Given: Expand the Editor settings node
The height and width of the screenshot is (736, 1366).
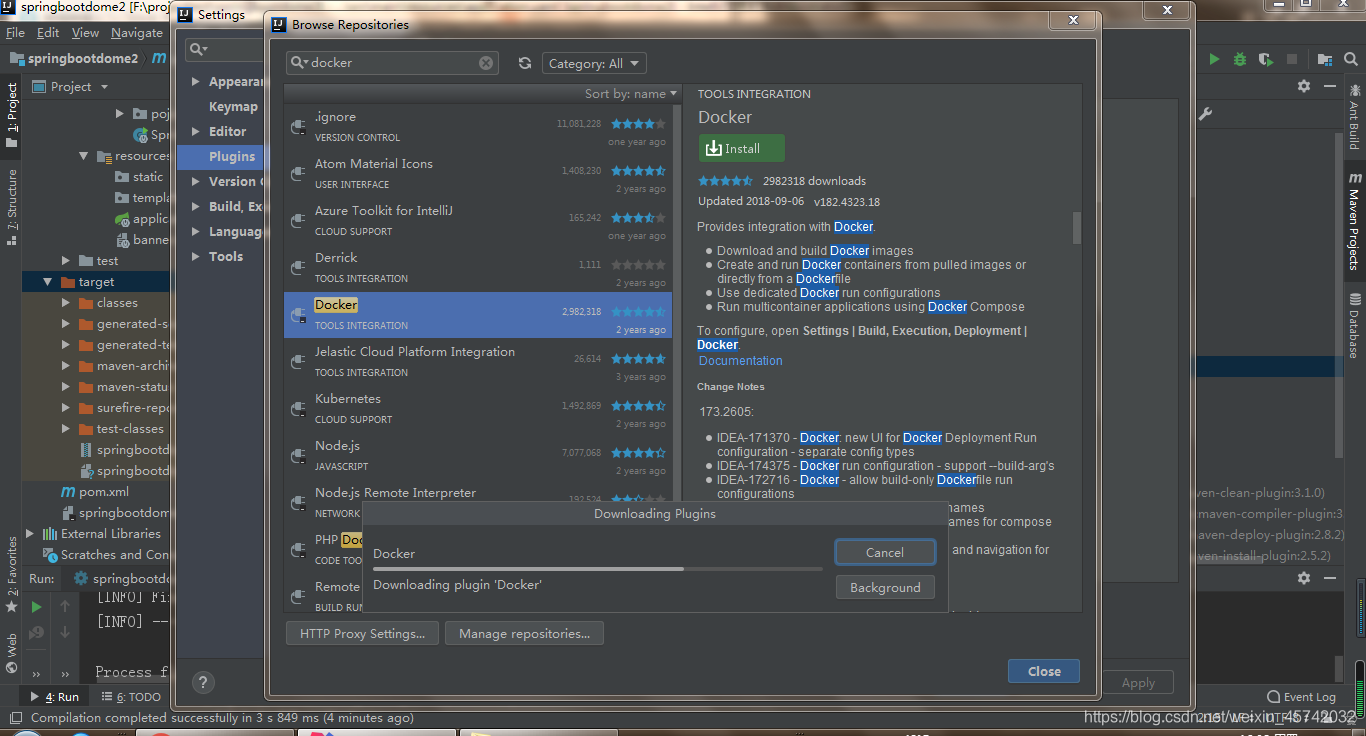Looking at the screenshot, I should (x=196, y=132).
